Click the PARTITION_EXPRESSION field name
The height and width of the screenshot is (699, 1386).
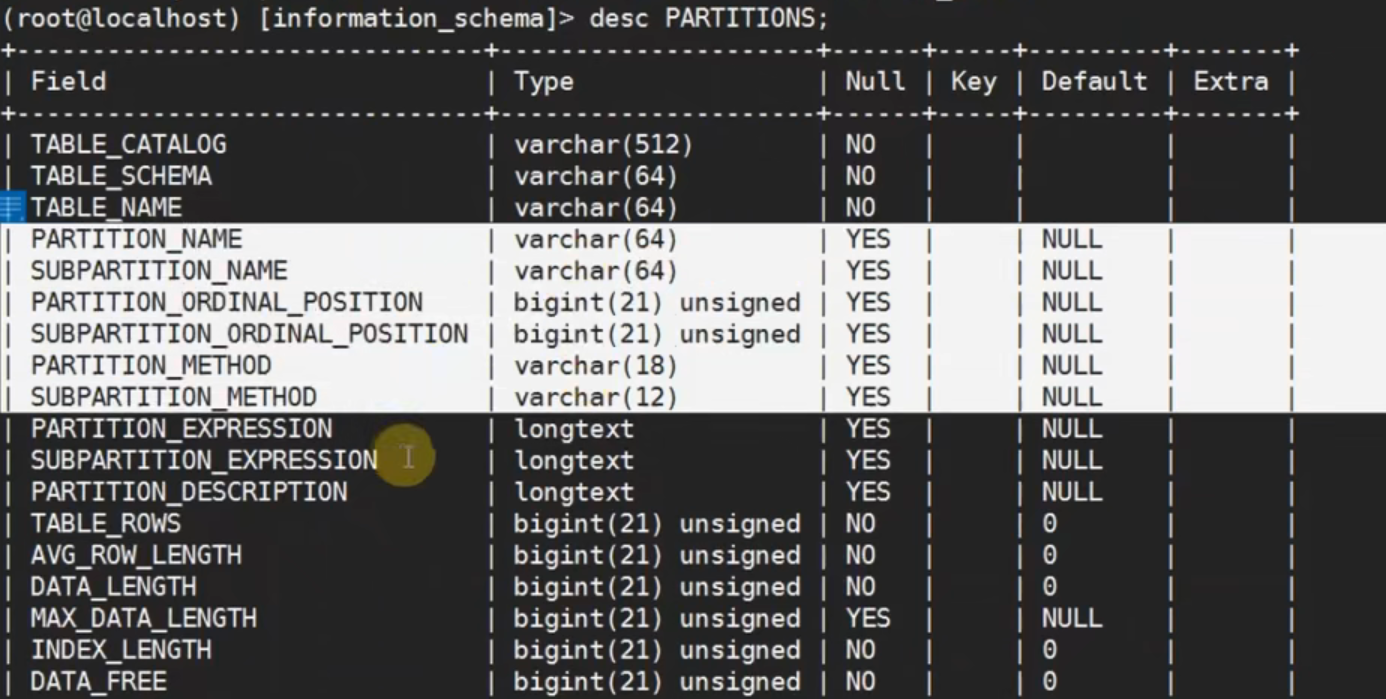181,430
